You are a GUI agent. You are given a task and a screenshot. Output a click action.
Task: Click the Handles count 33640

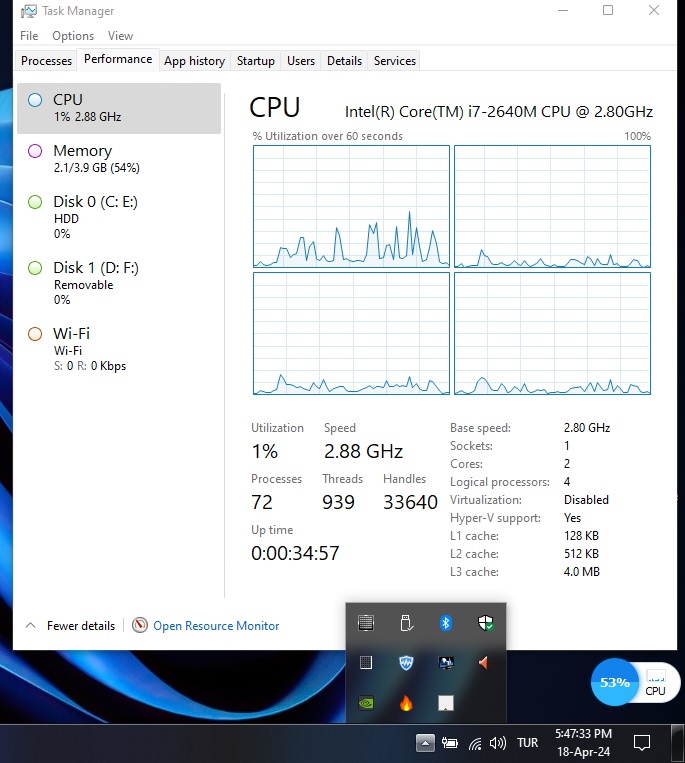coord(410,502)
